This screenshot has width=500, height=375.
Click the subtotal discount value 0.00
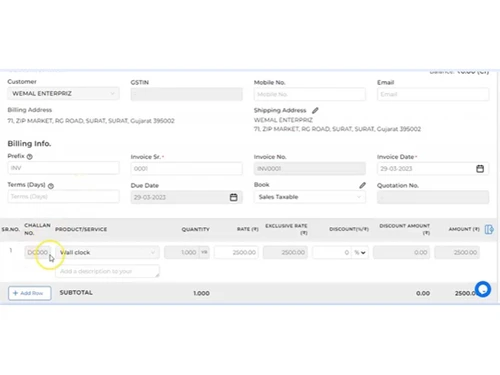point(423,293)
